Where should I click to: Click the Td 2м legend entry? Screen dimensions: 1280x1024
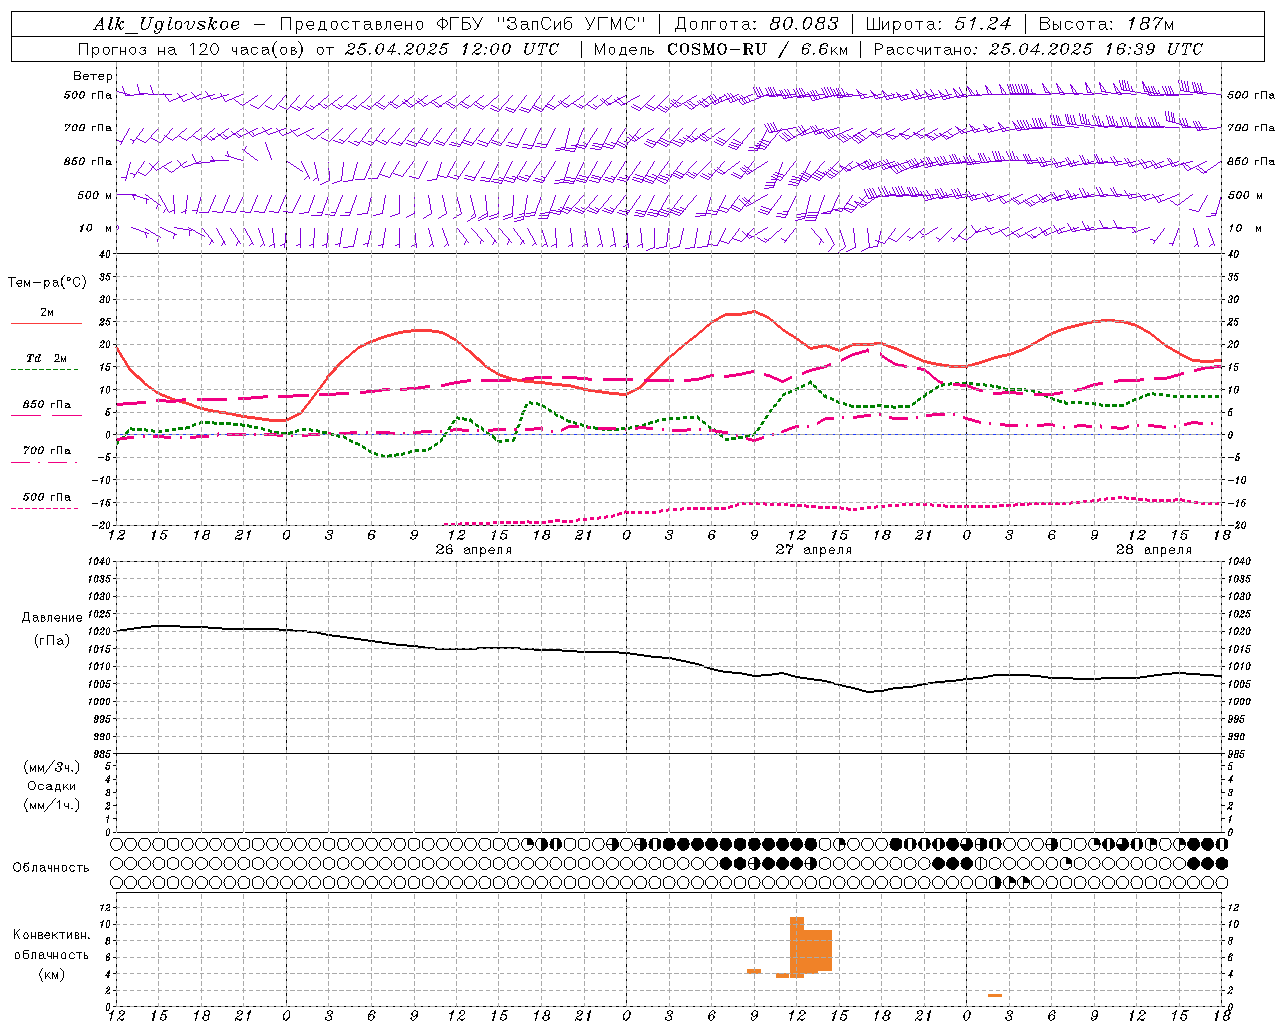click(46, 358)
